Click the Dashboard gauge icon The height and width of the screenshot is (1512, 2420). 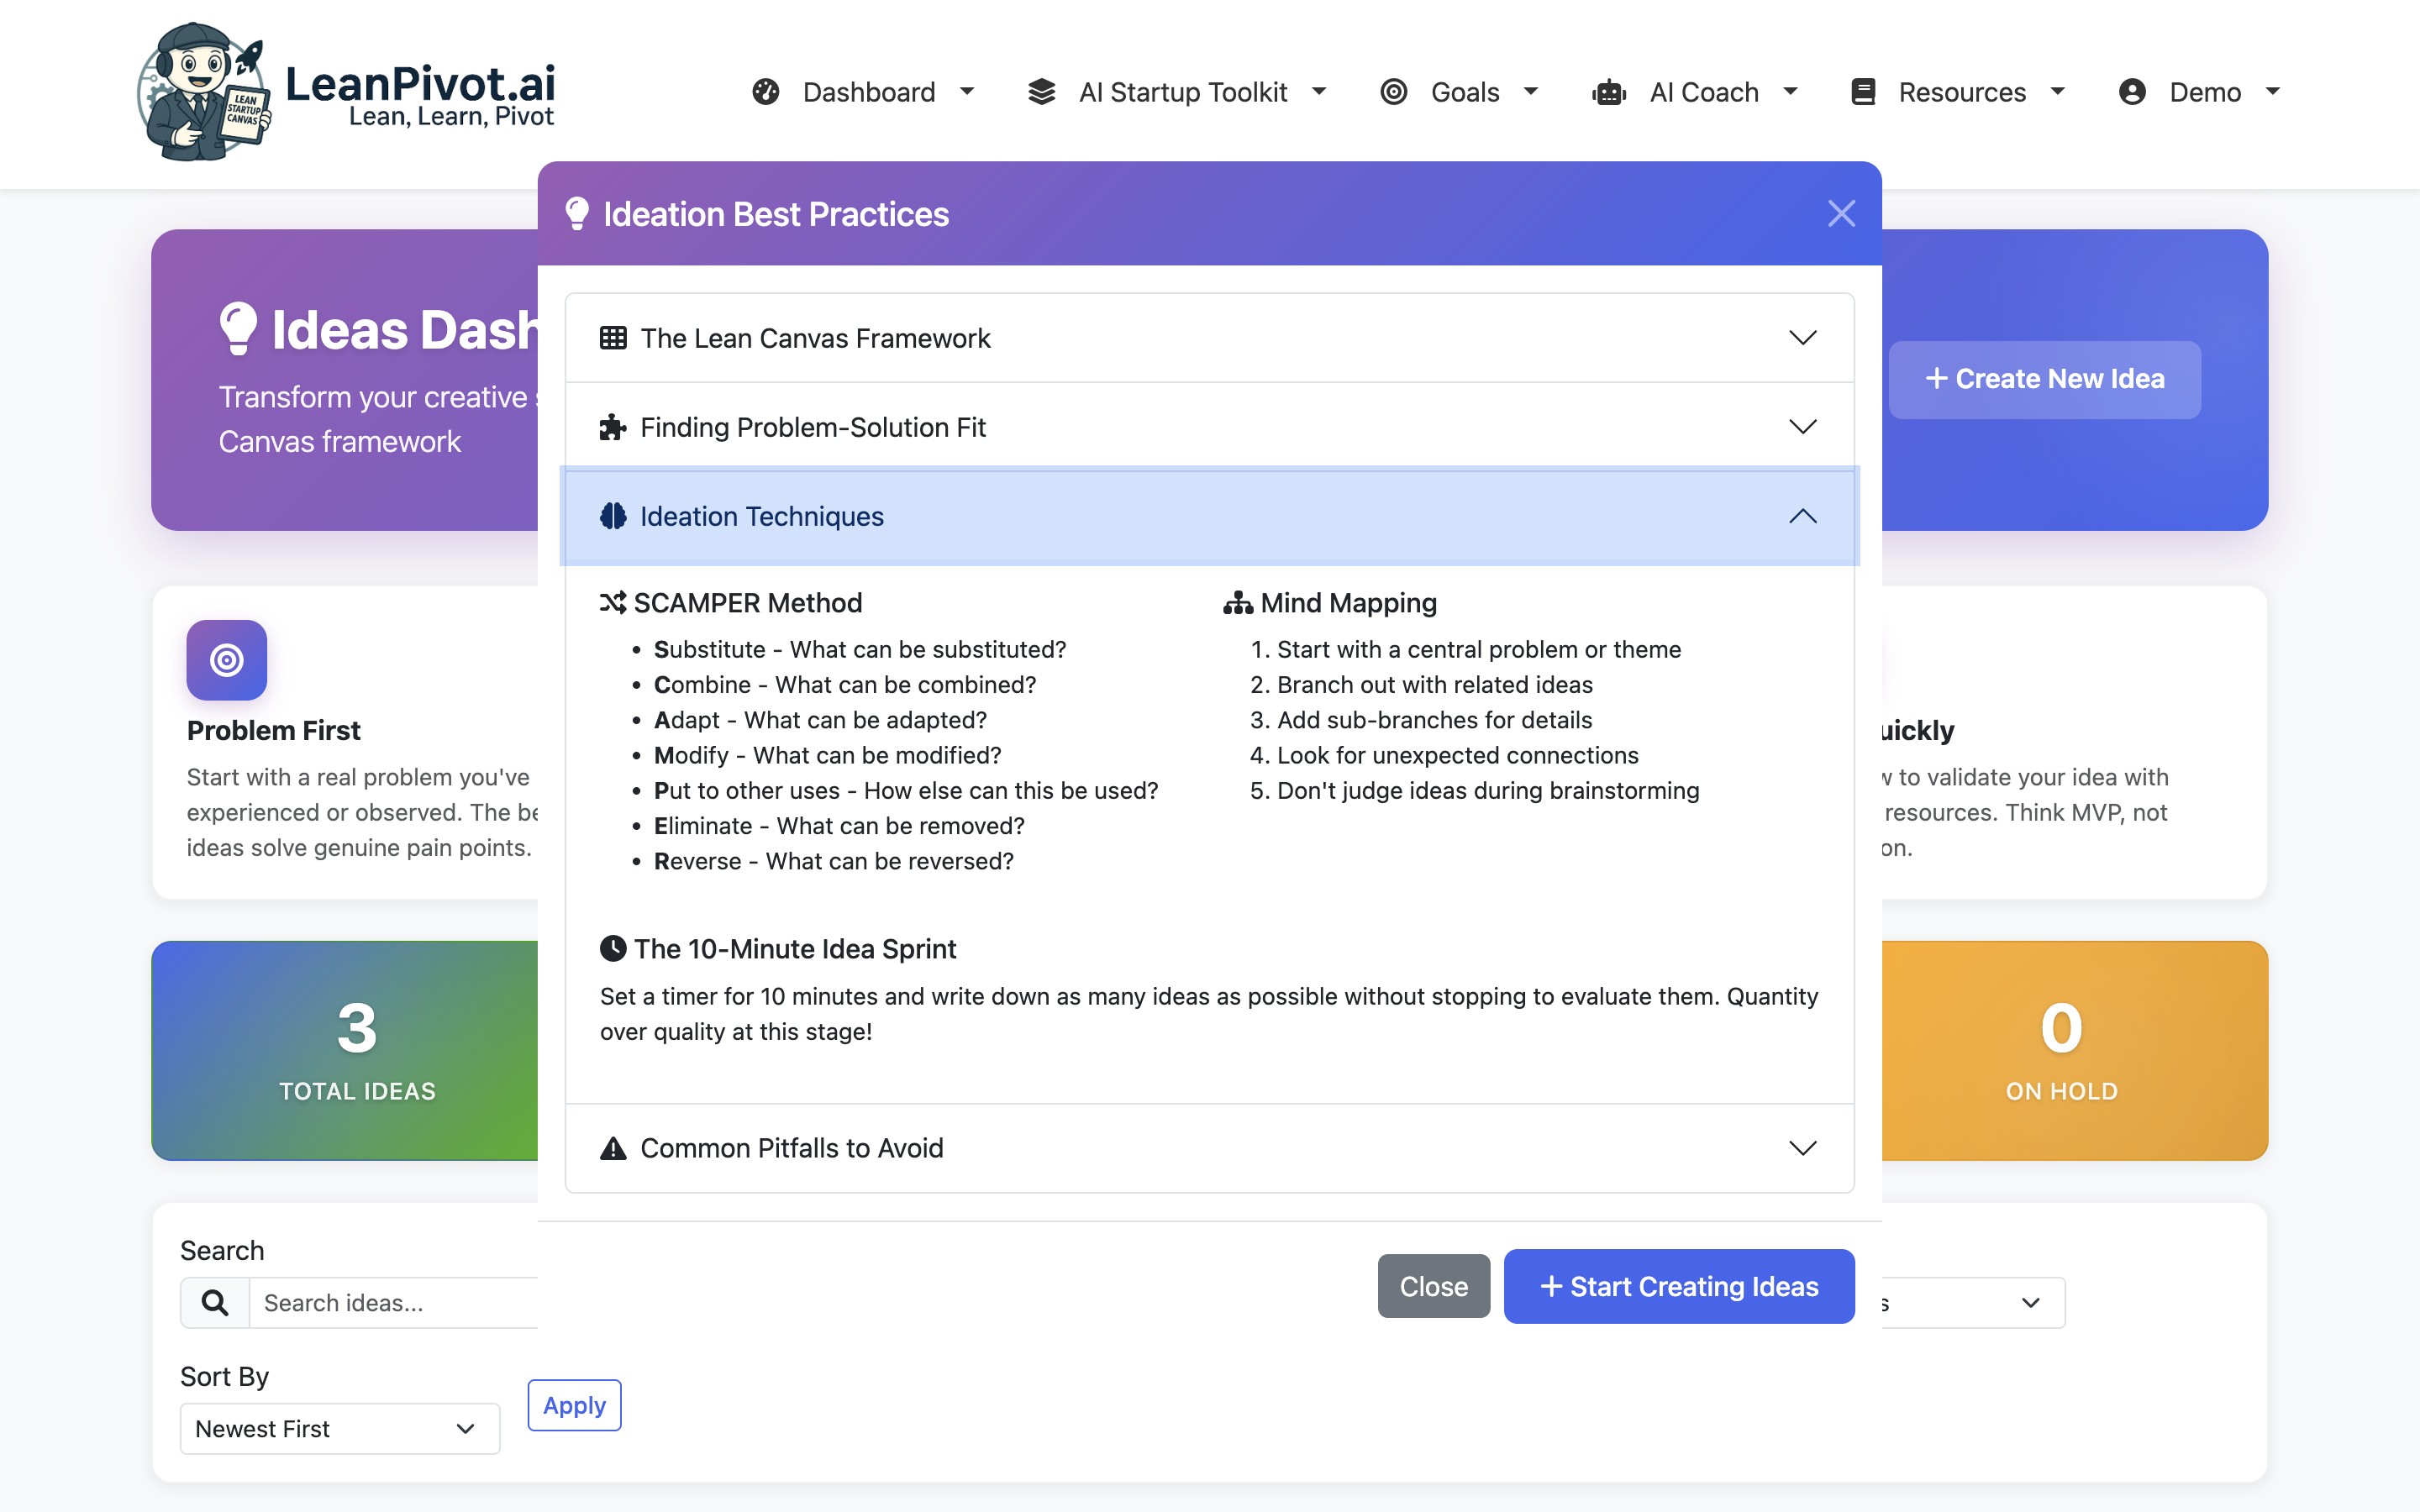(765, 92)
